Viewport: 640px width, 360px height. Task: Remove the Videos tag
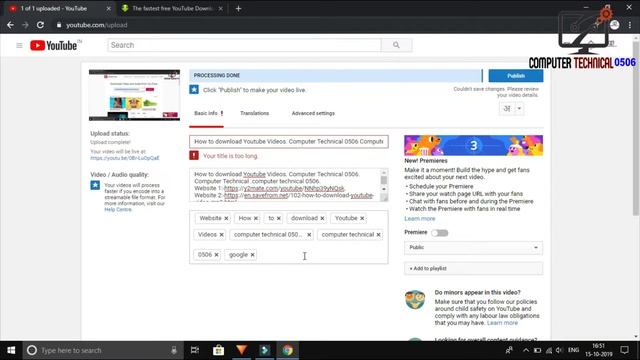(x=222, y=235)
